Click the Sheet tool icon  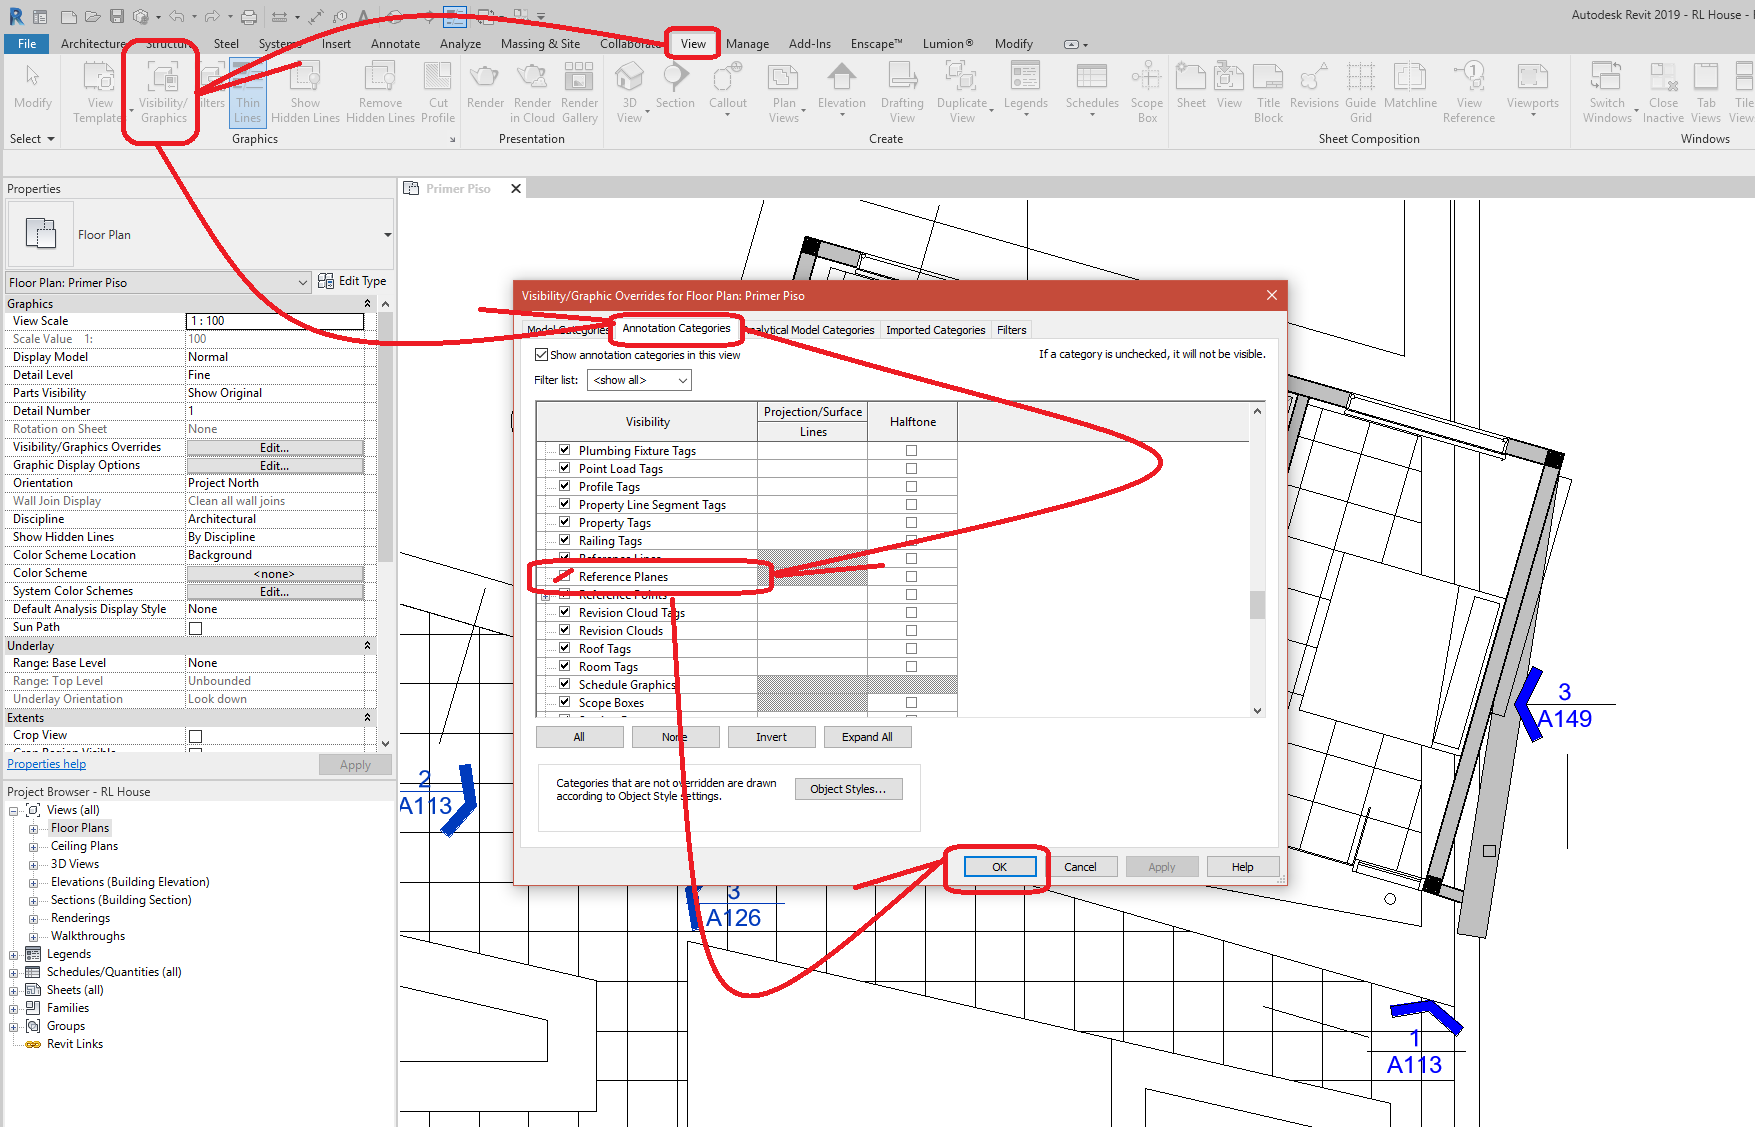coord(1191,78)
